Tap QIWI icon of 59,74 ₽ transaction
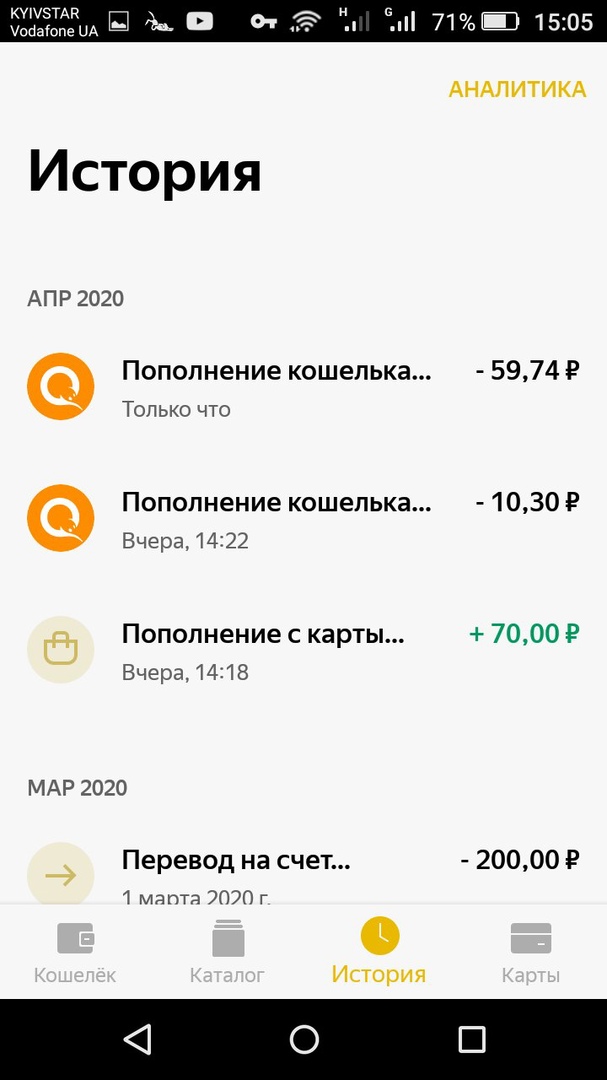Viewport: 607px width, 1080px height. (60, 387)
